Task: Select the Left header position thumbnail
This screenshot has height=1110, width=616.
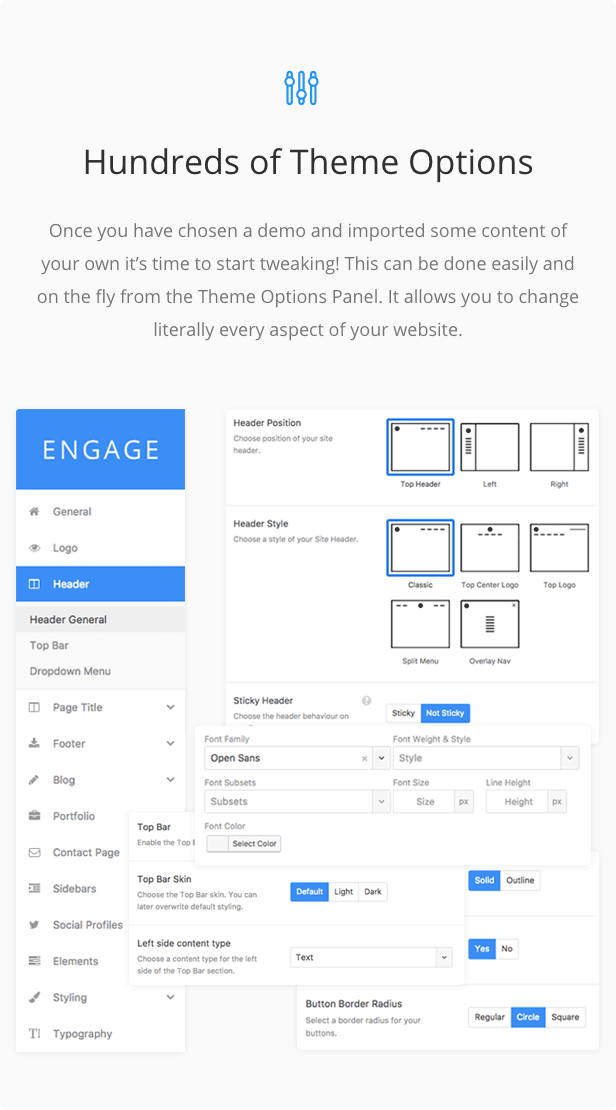Action: coord(490,447)
